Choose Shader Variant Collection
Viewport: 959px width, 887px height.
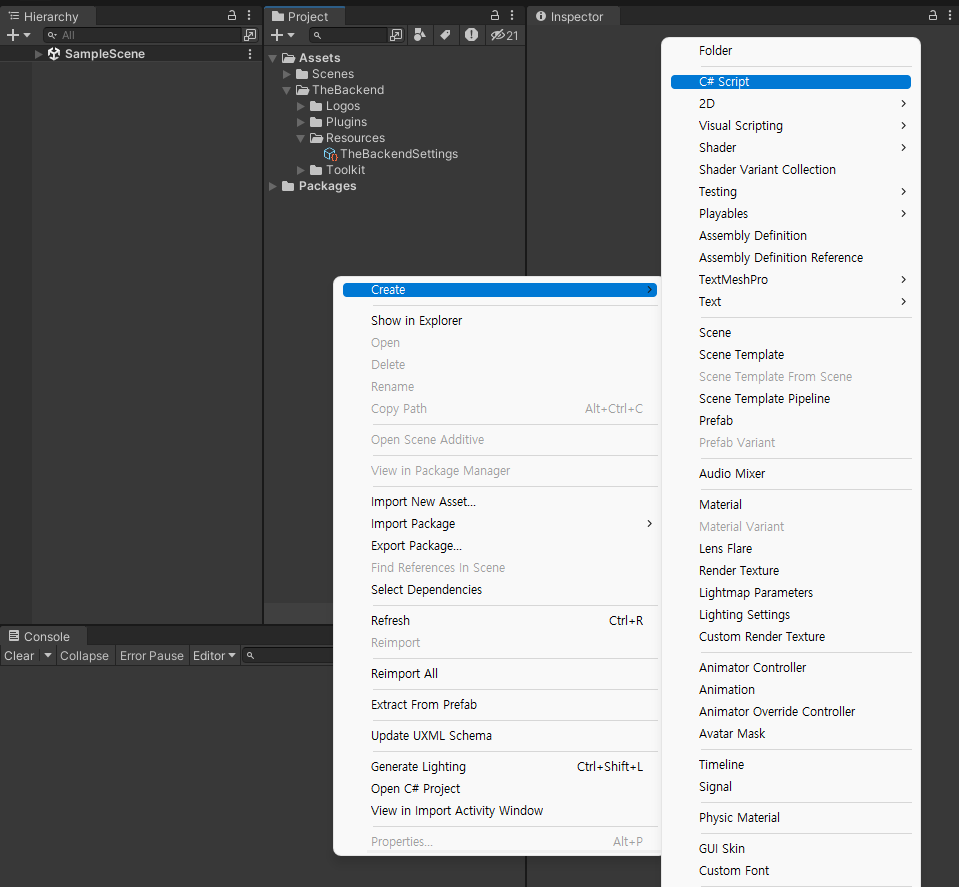click(791, 169)
